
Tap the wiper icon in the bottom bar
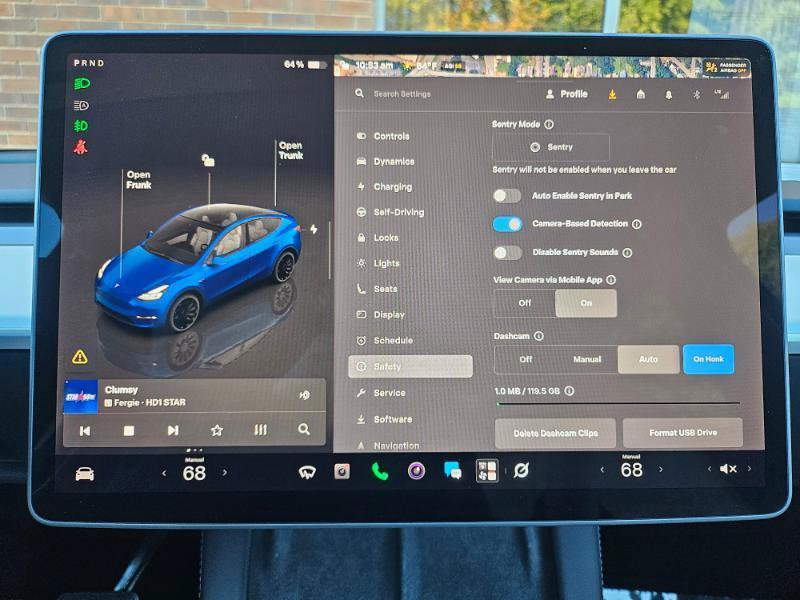click(307, 472)
